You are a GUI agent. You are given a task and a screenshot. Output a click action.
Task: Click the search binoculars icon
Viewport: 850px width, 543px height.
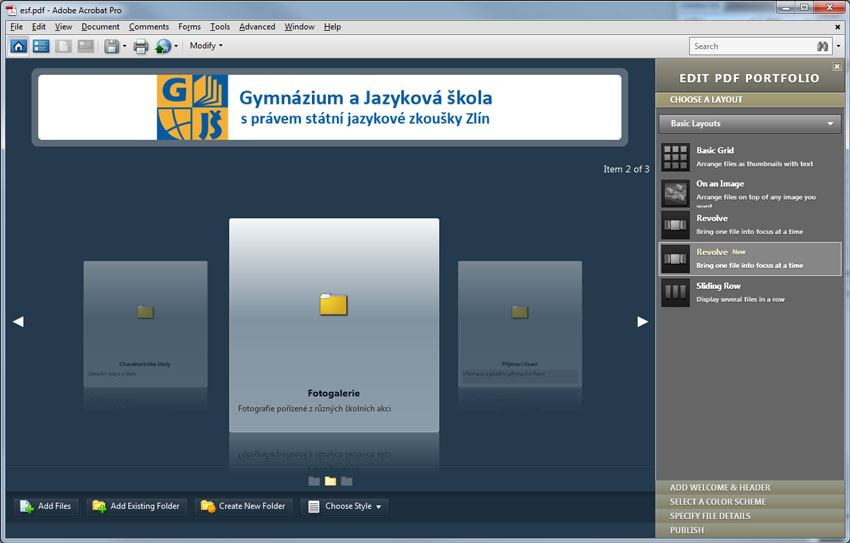(822, 46)
